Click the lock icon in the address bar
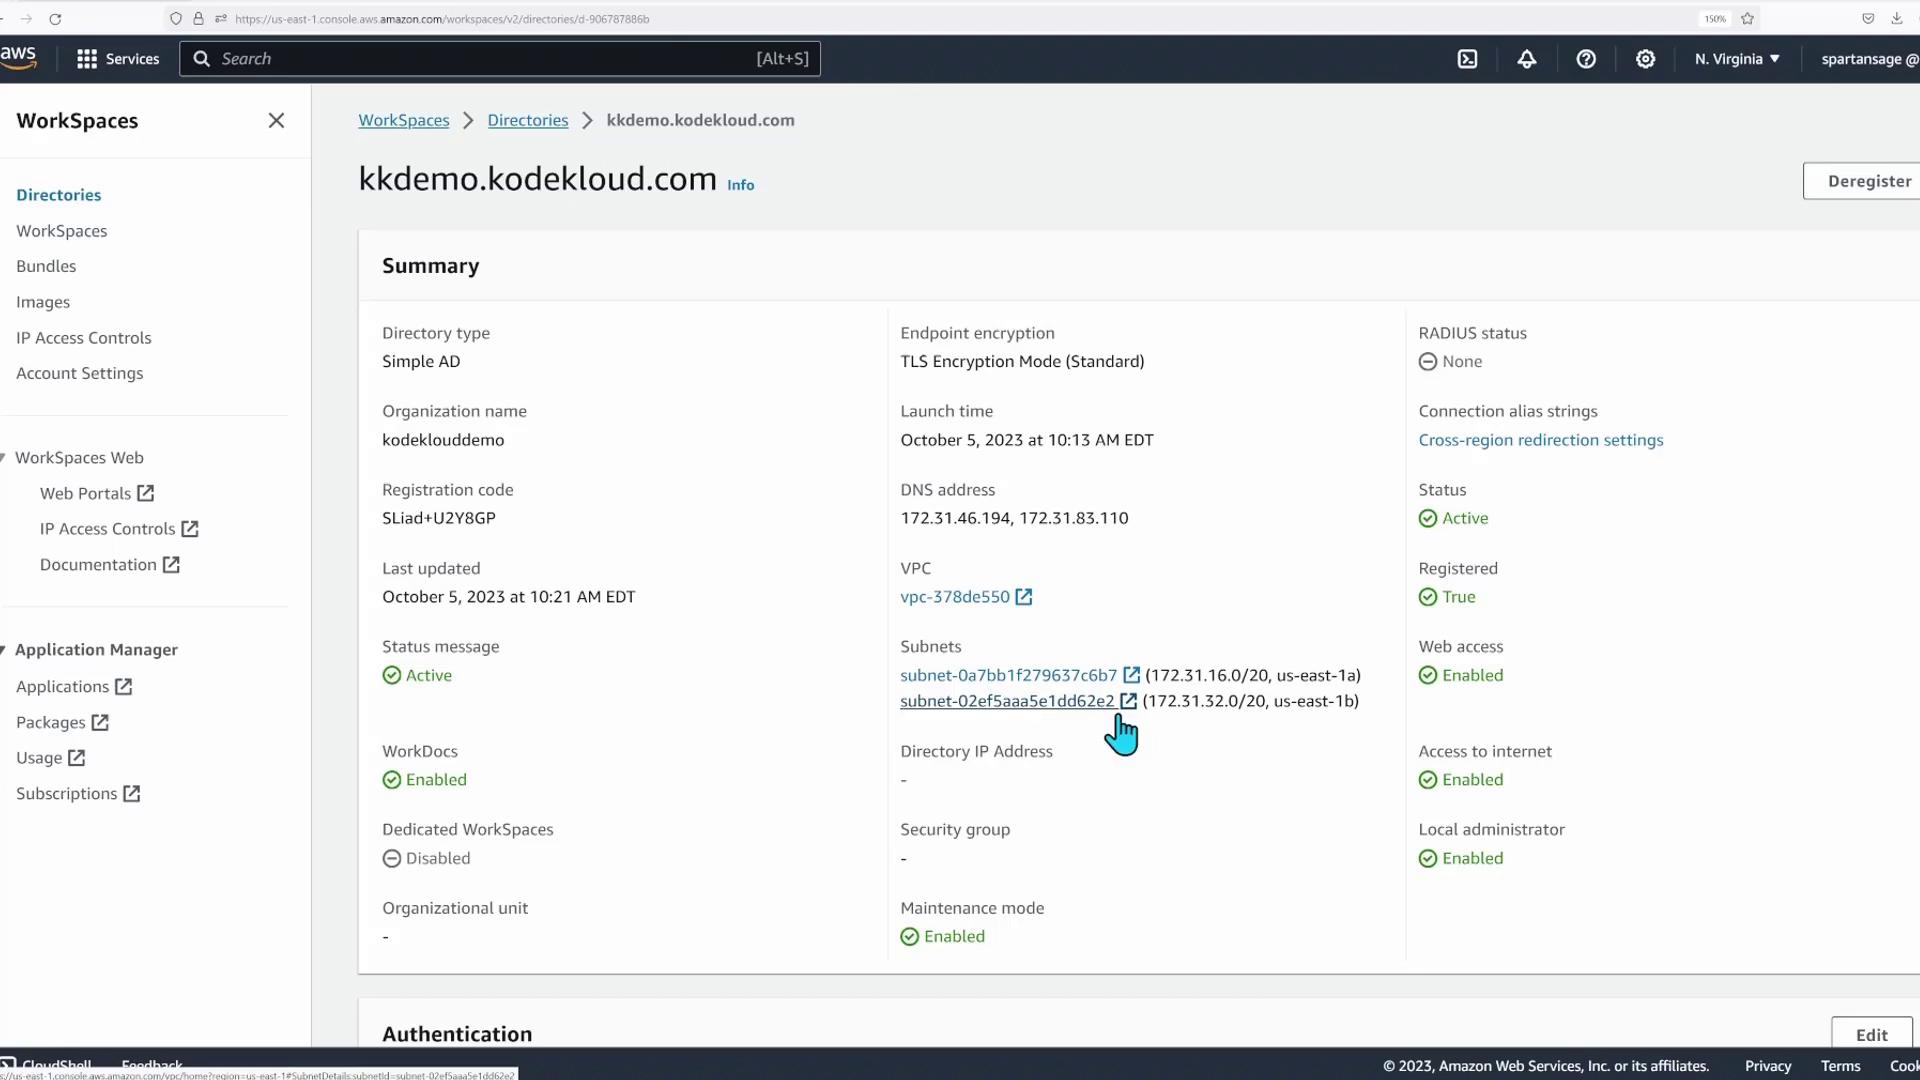 tap(198, 19)
